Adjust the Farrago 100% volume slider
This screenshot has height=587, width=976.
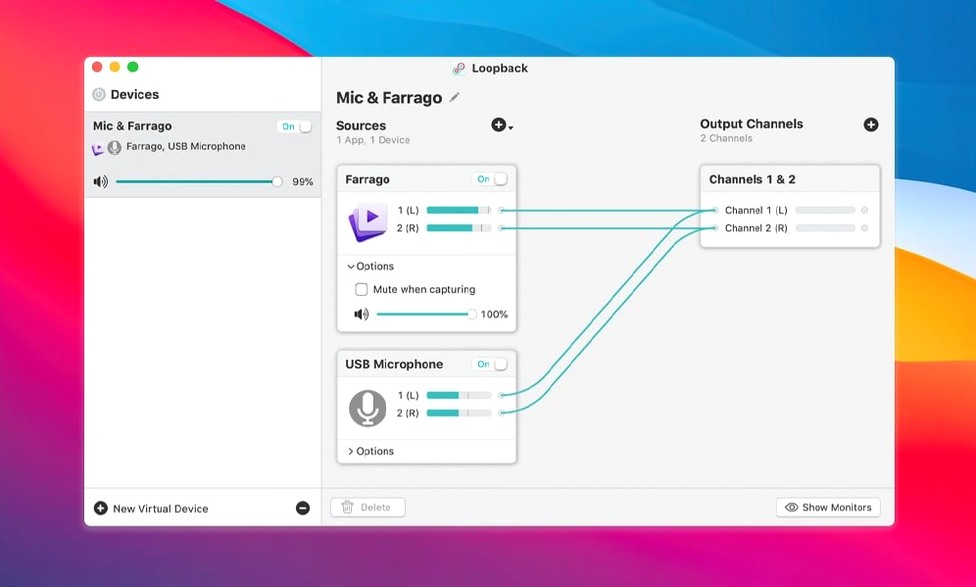(x=426, y=314)
